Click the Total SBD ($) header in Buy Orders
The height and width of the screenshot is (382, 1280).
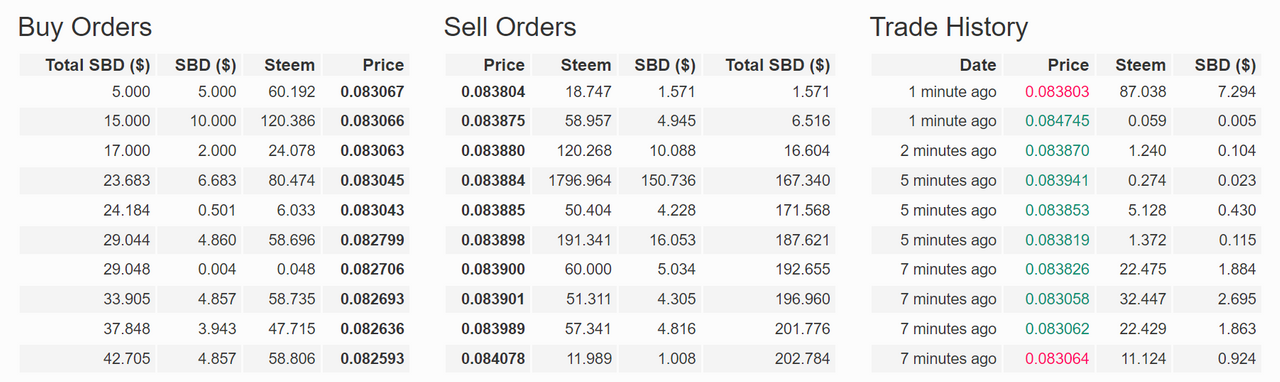pos(98,65)
